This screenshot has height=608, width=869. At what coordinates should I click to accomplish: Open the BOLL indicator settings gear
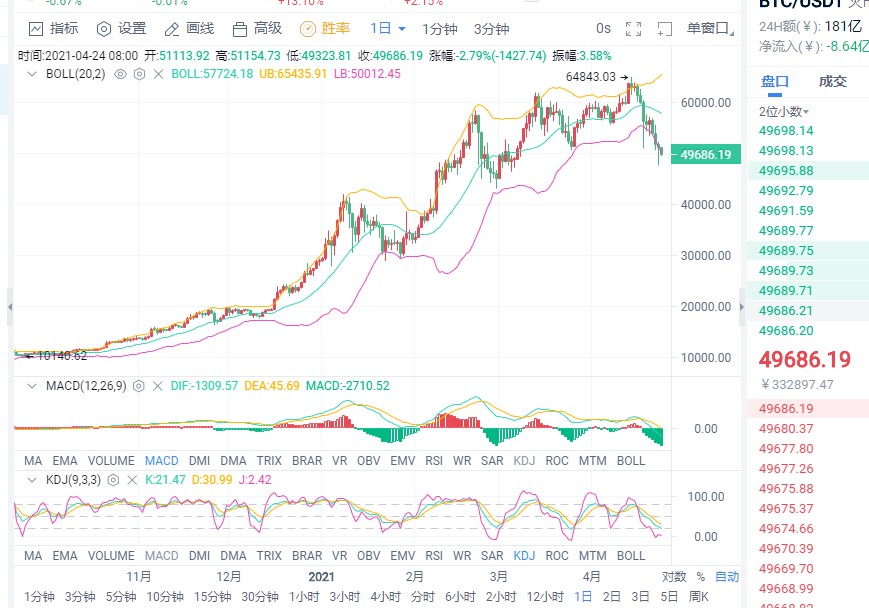[x=138, y=74]
